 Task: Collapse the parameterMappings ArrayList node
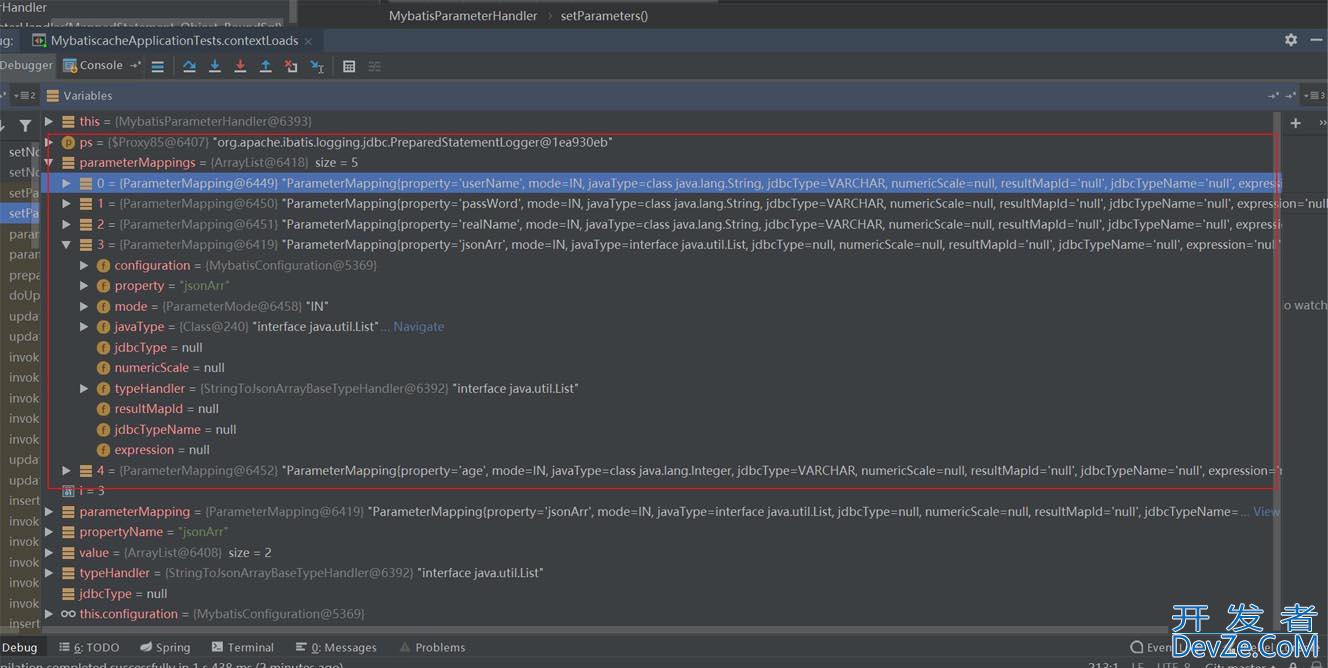coord(49,162)
